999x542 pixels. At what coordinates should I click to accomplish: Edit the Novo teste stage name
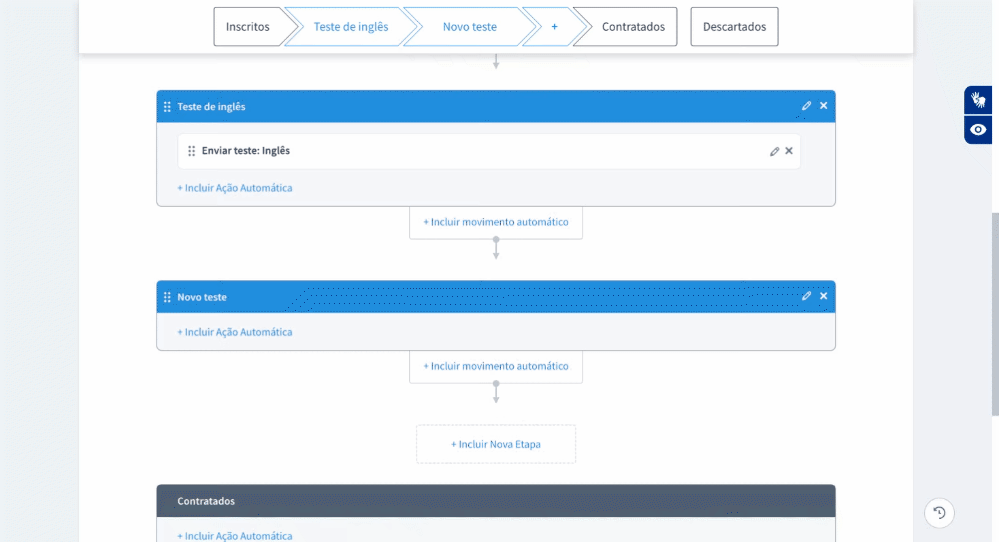click(806, 296)
